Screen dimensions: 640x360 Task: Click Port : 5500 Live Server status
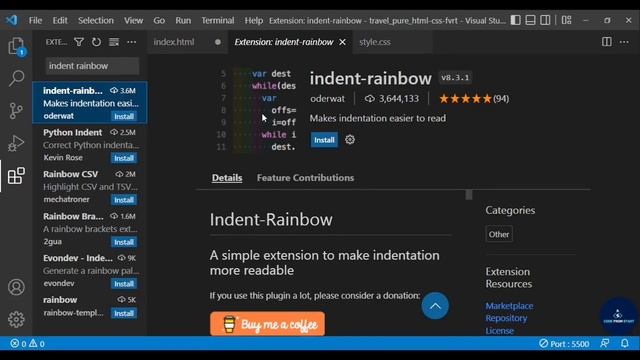pyautogui.click(x=564, y=344)
